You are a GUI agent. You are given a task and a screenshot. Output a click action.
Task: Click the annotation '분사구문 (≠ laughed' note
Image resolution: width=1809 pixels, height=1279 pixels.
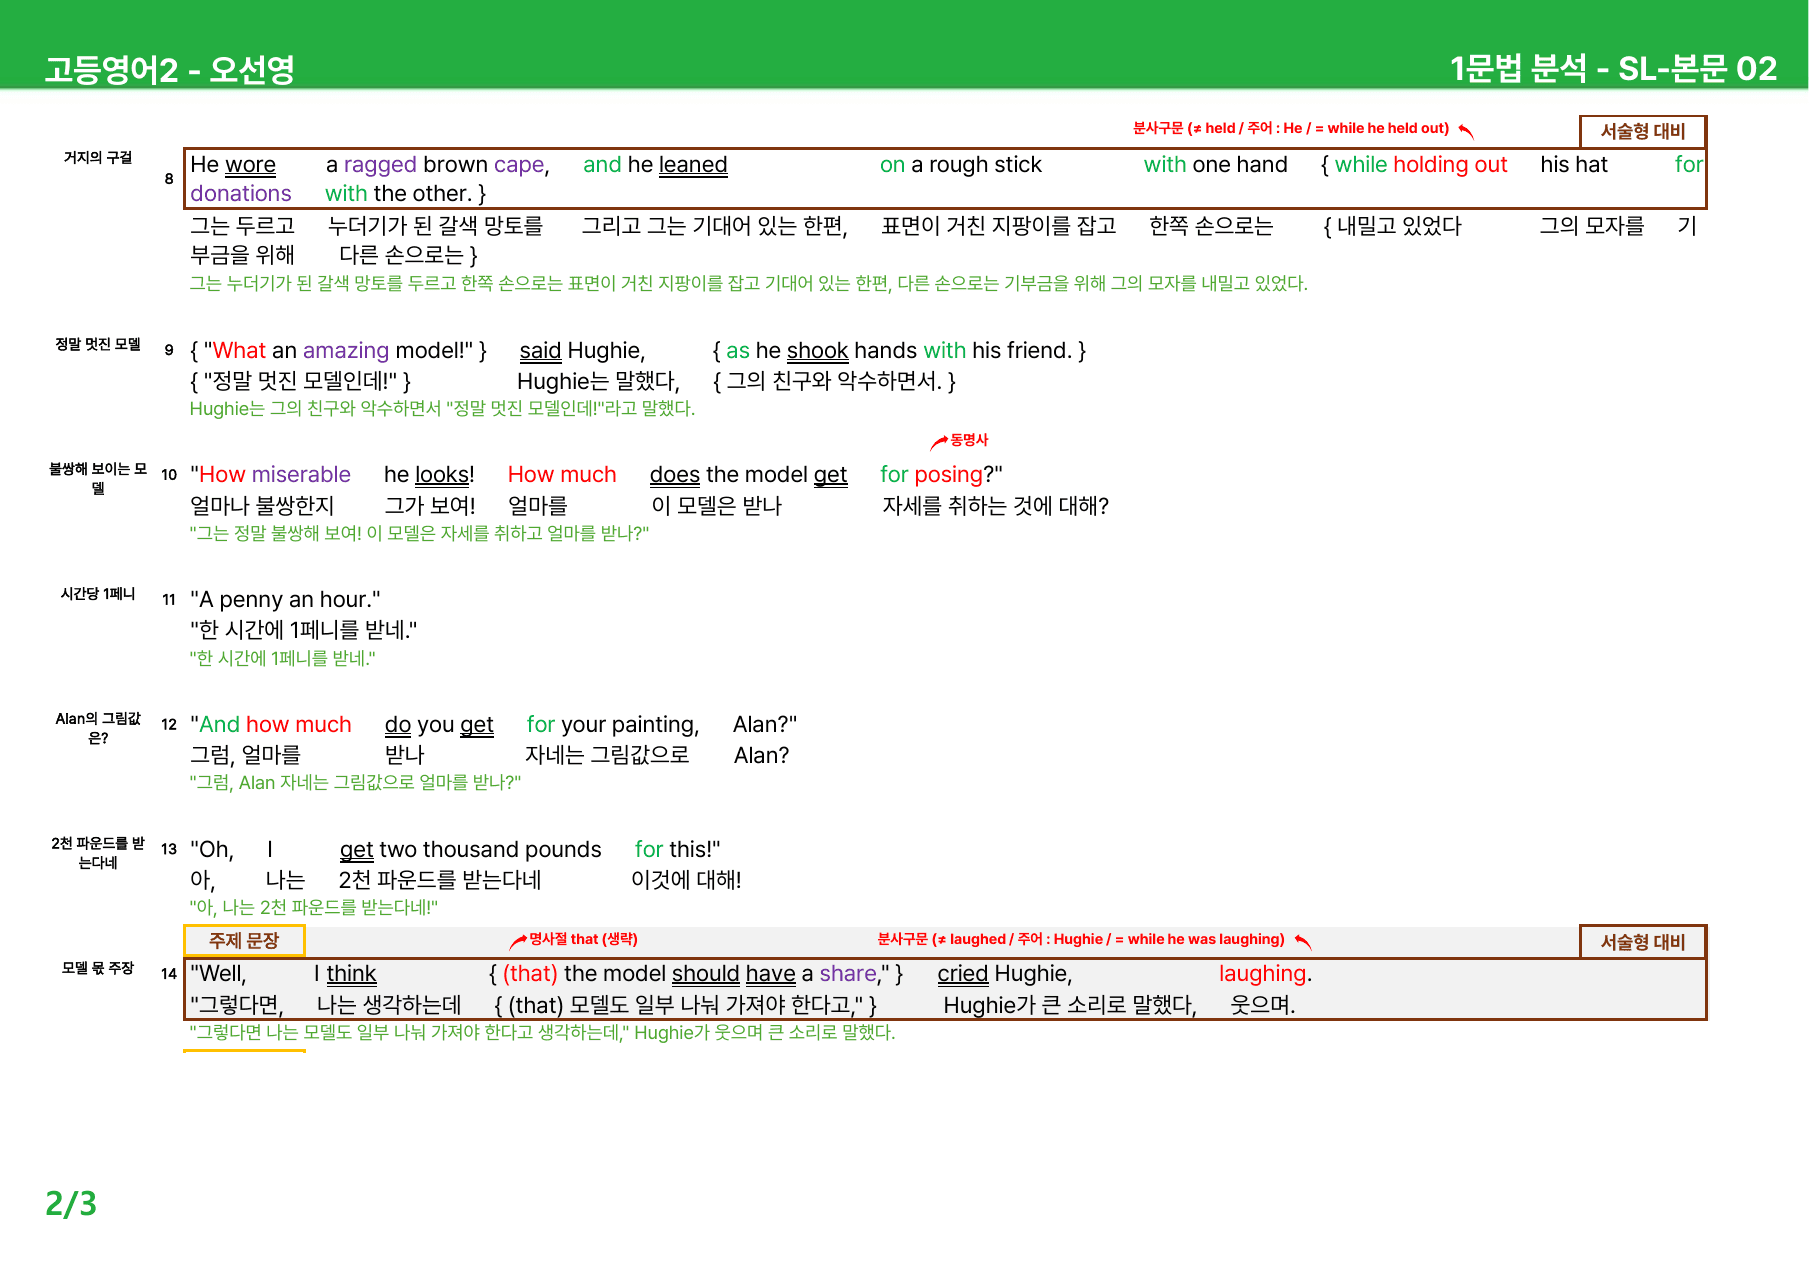click(x=1081, y=939)
